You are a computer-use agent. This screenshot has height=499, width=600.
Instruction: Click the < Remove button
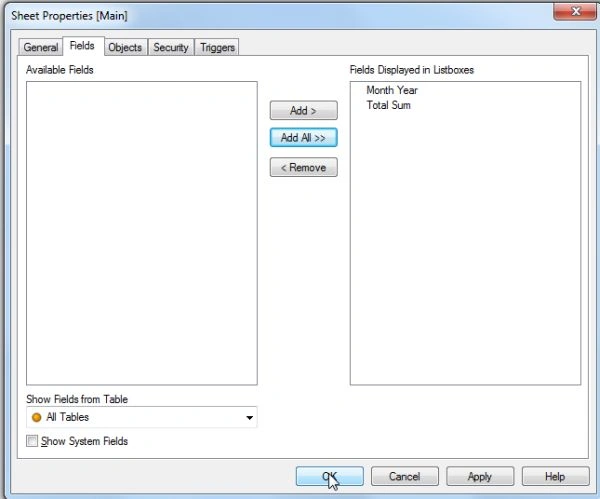click(303, 167)
